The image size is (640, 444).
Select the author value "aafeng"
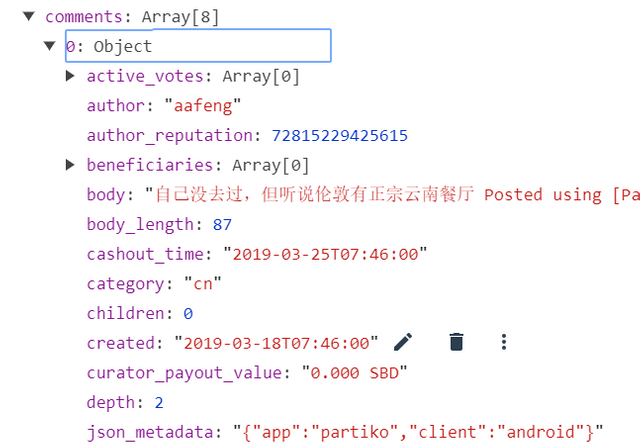coord(208,106)
